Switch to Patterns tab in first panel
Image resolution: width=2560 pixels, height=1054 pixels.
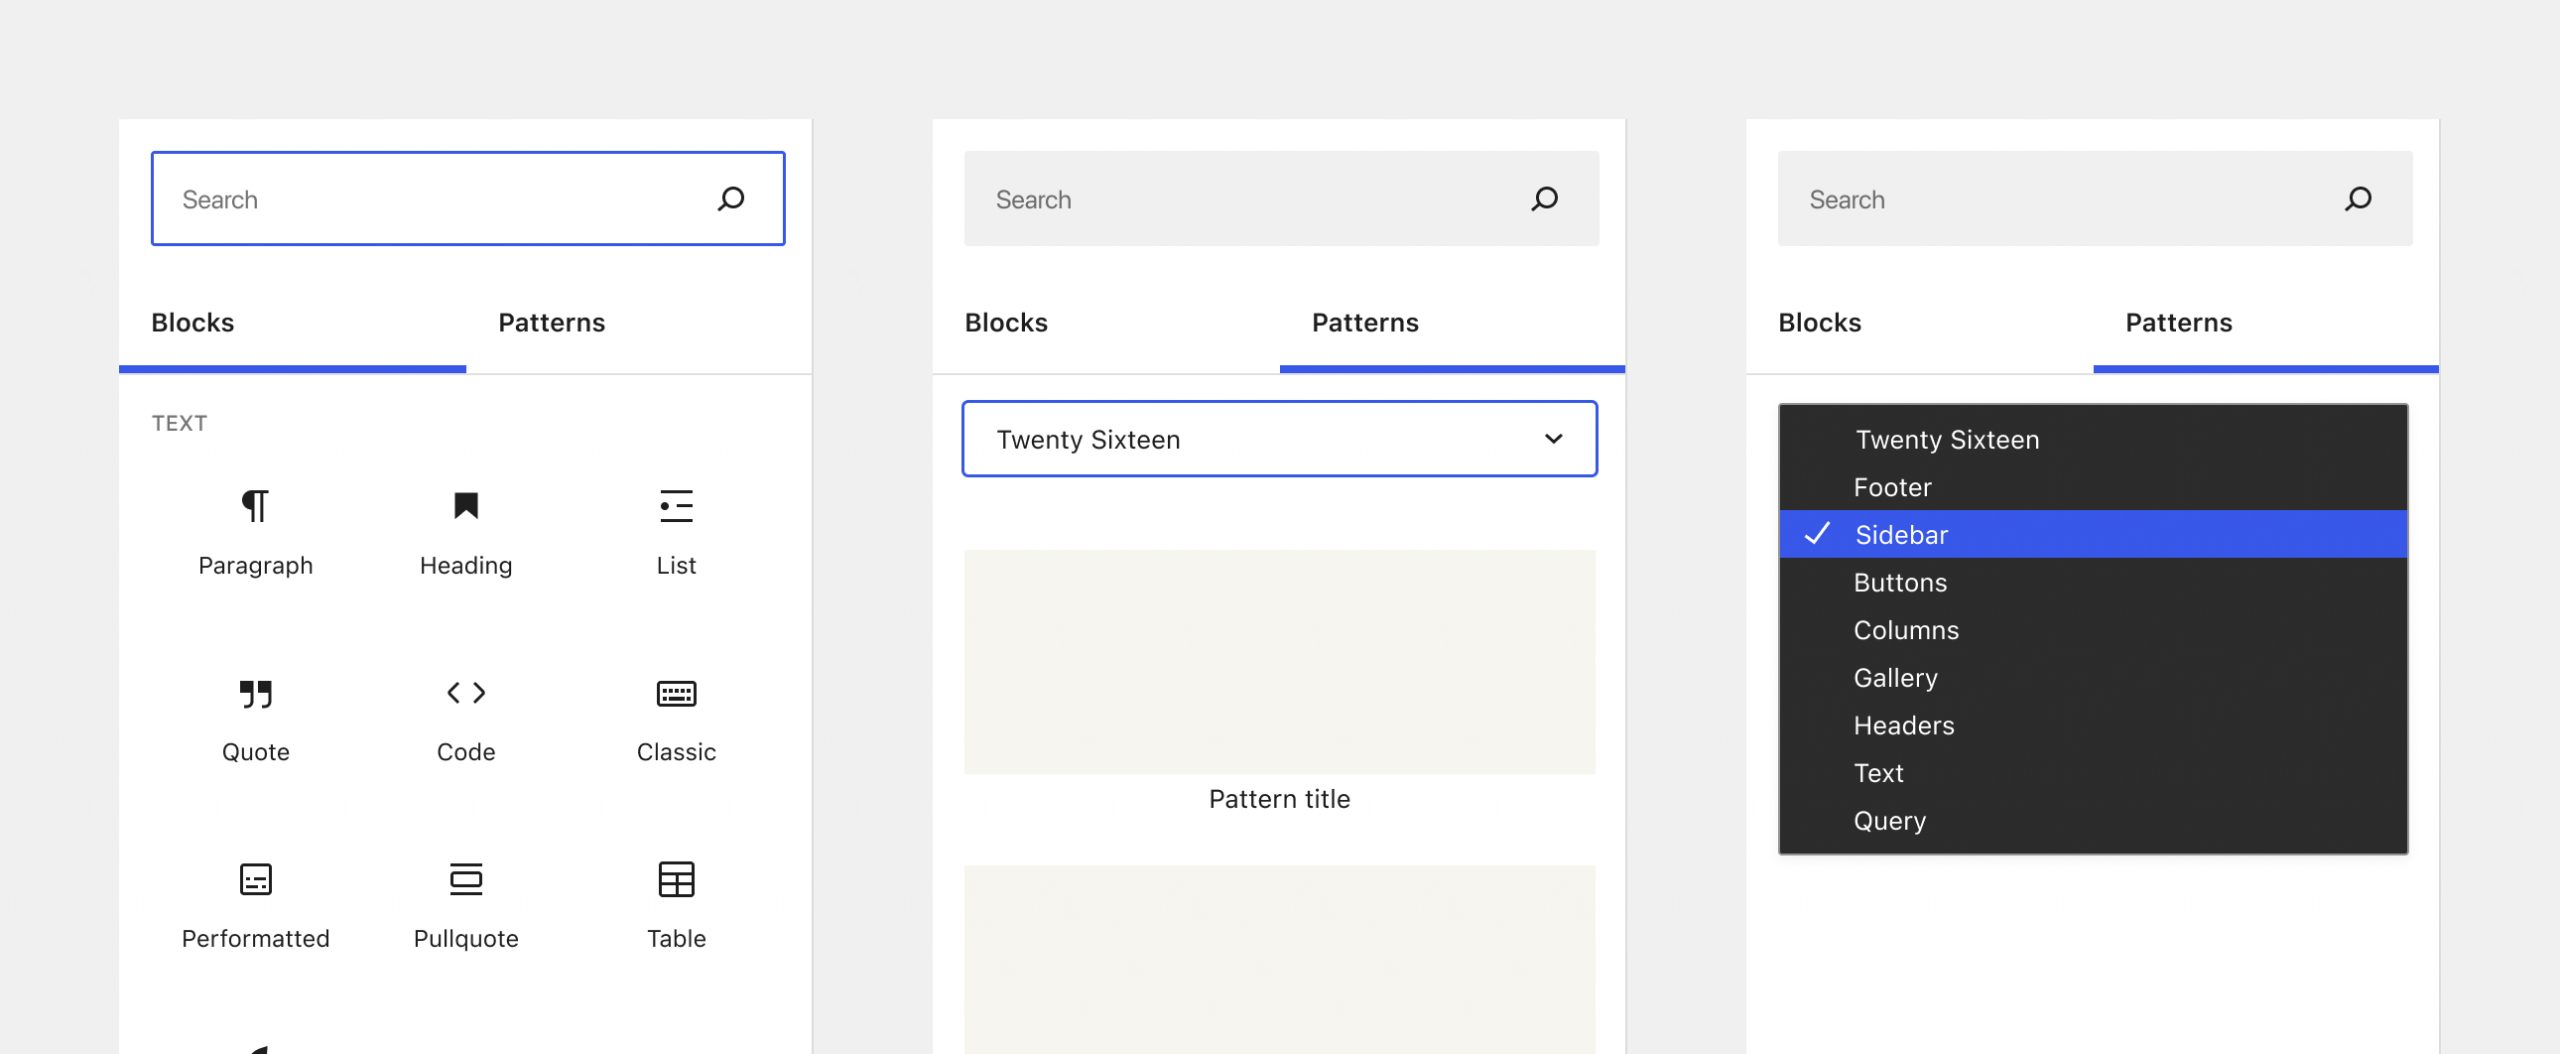tap(552, 323)
